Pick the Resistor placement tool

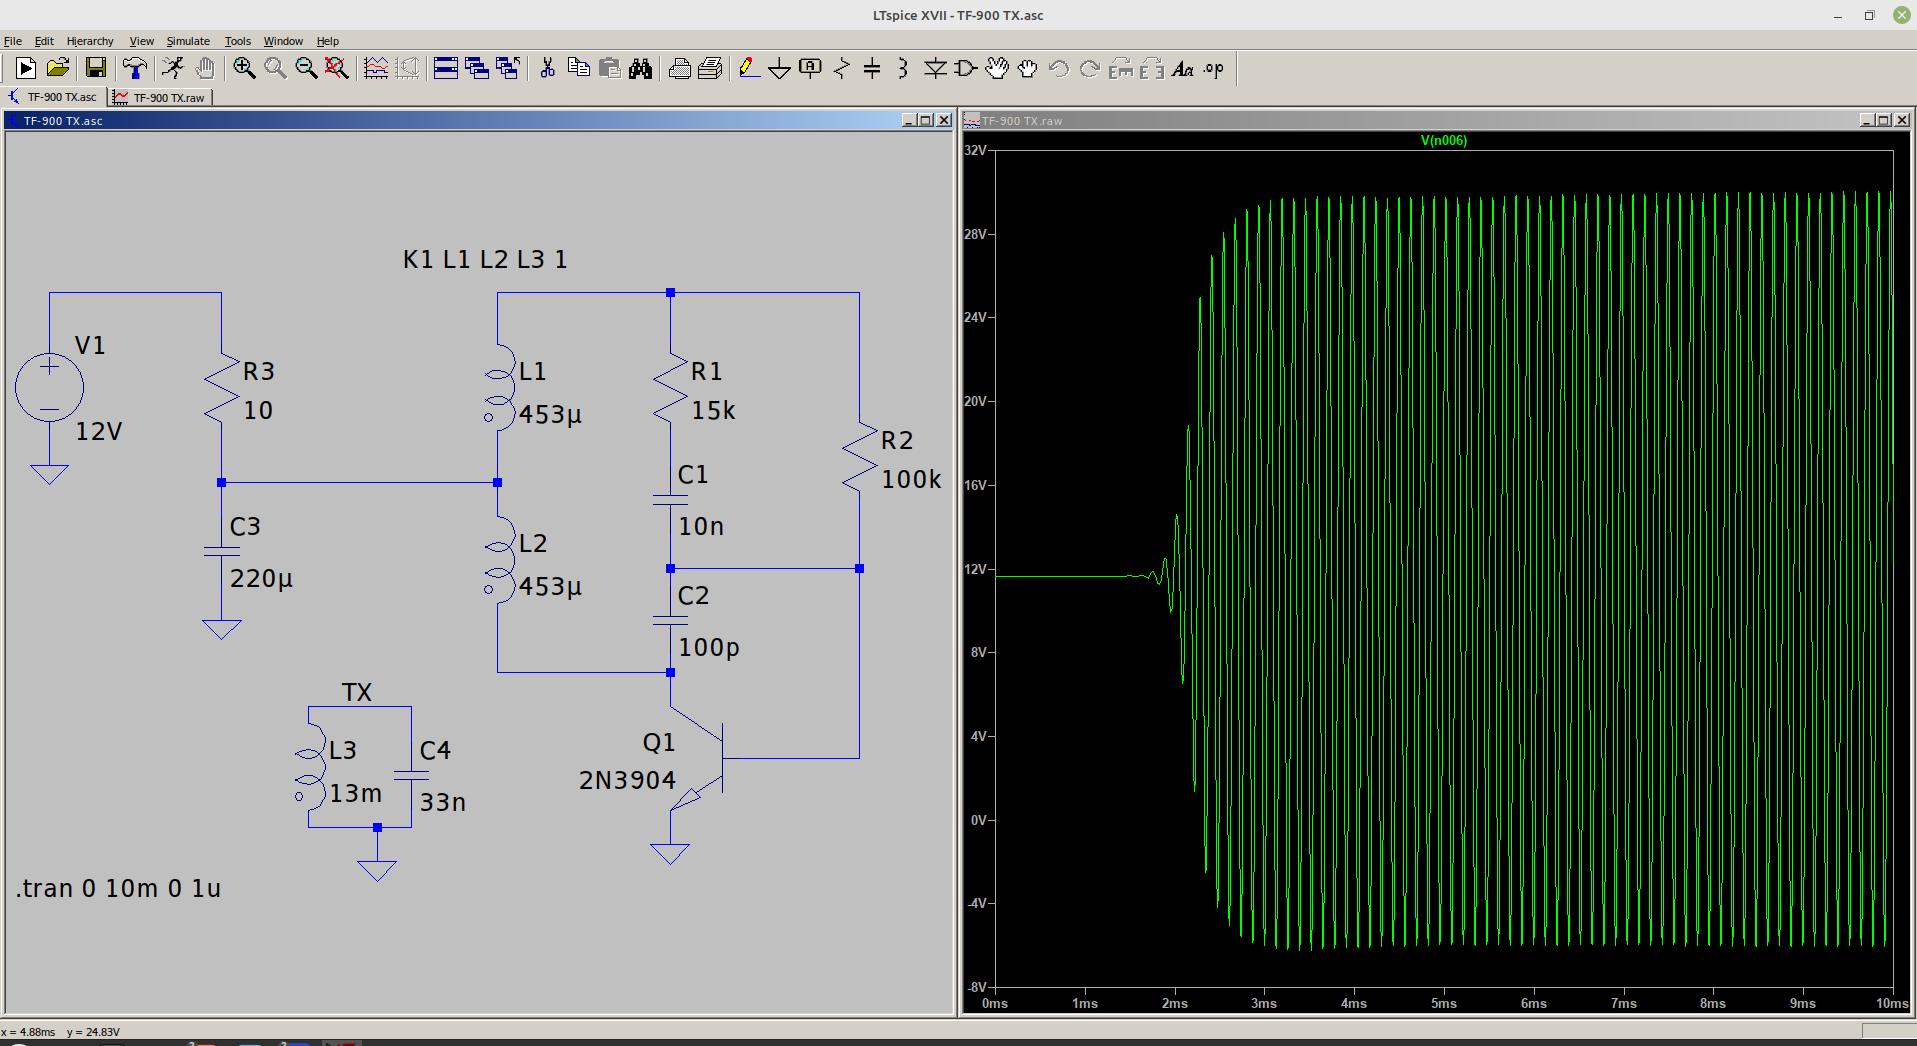tap(842, 68)
